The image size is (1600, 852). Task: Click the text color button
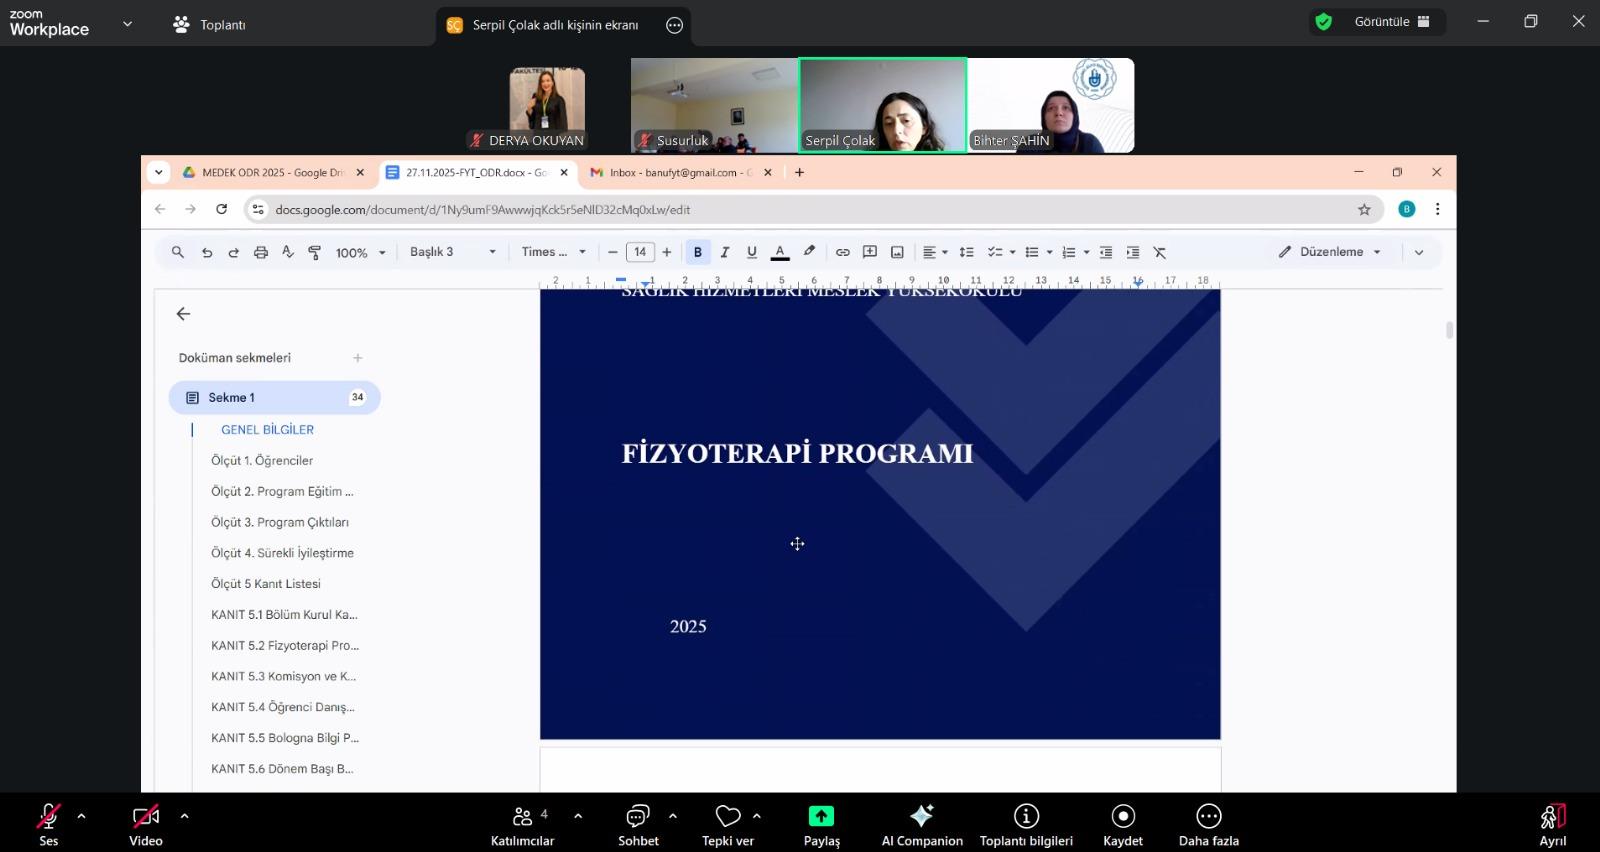780,252
